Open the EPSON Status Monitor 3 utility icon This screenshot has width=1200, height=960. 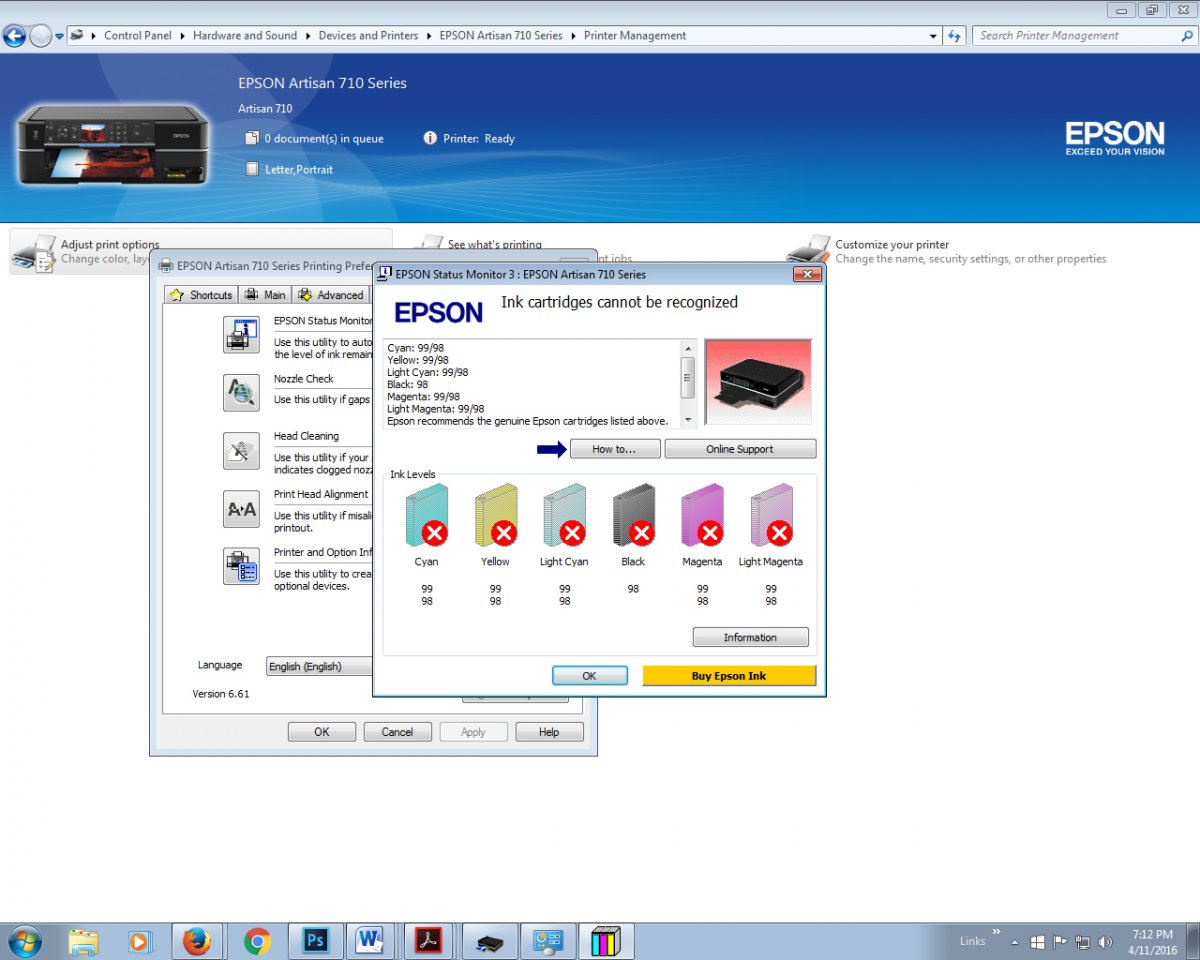point(241,334)
